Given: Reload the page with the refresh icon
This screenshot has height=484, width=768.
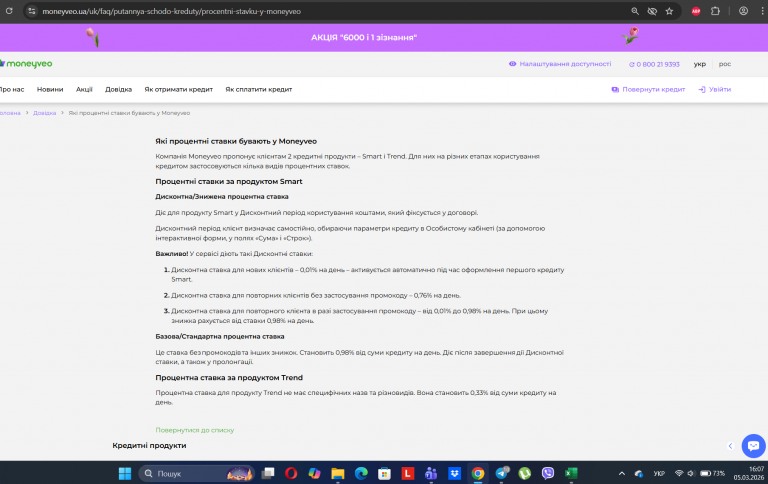Looking at the screenshot, I should pyautogui.click(x=9, y=11).
